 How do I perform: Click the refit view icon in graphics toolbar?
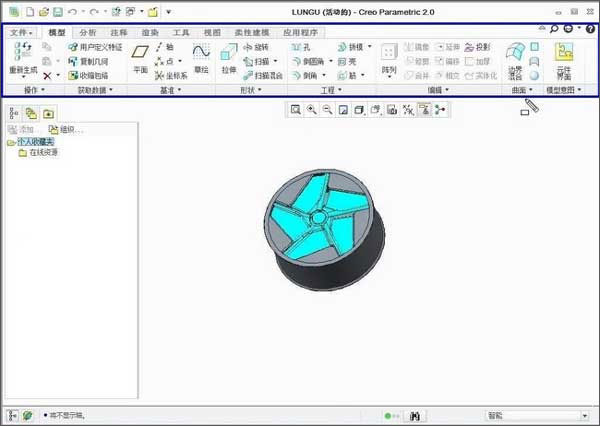tap(295, 110)
